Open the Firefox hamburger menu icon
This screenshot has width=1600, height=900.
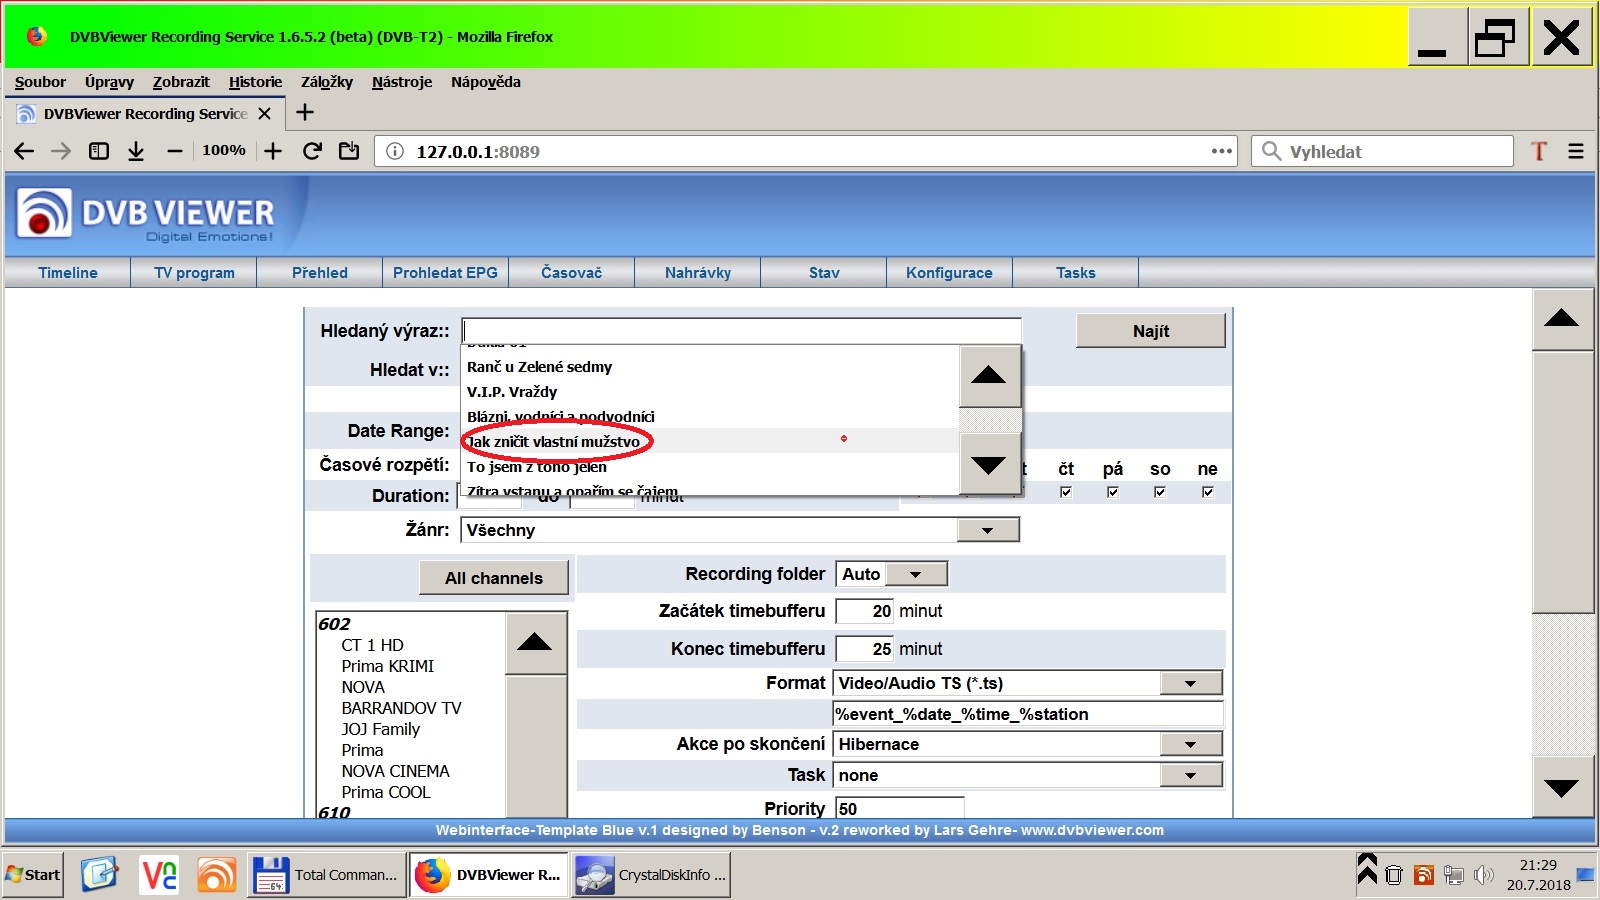coord(1576,151)
